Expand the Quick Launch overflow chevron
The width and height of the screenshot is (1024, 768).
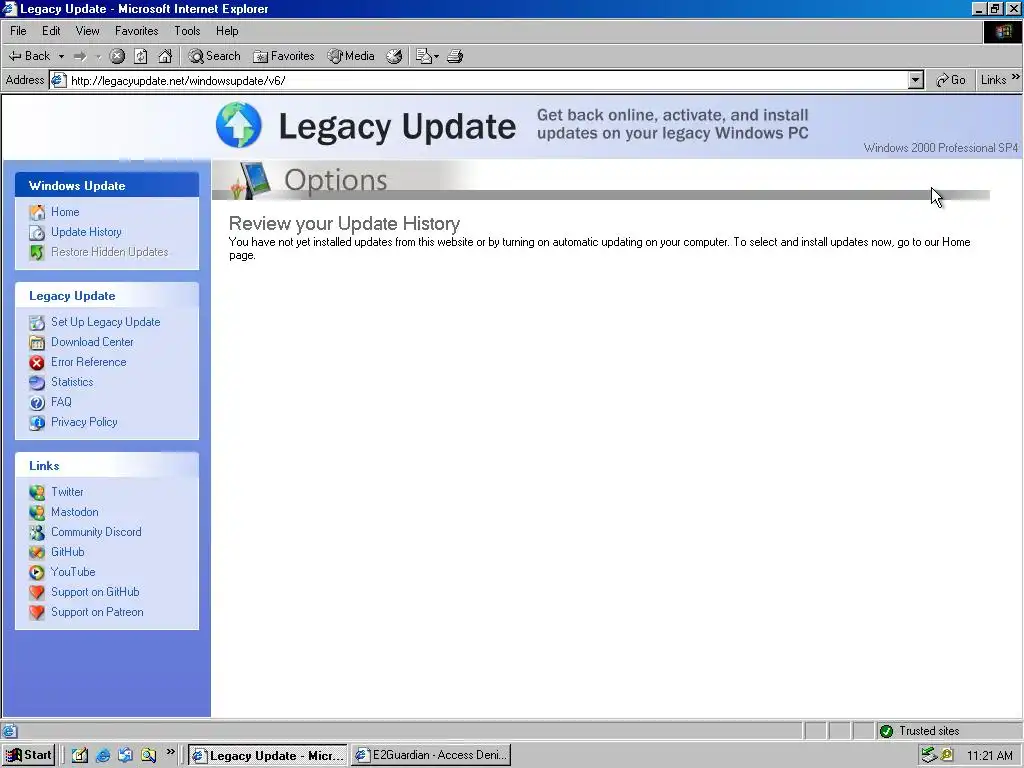coord(170,752)
